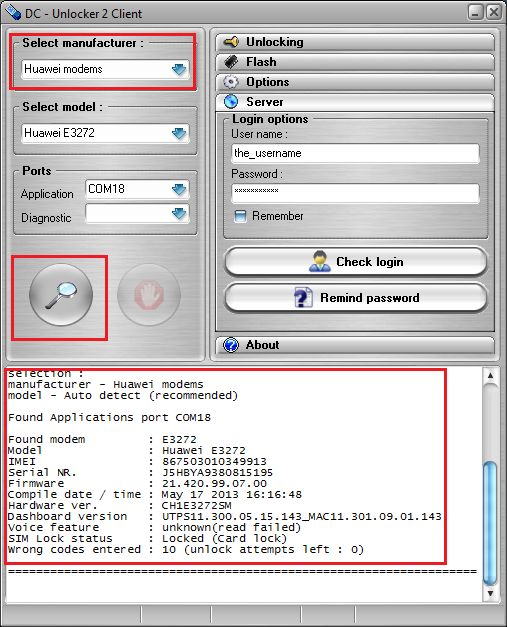This screenshot has height=627, width=507.
Task: Click the magnifying glass detect button
Action: [x=61, y=295]
